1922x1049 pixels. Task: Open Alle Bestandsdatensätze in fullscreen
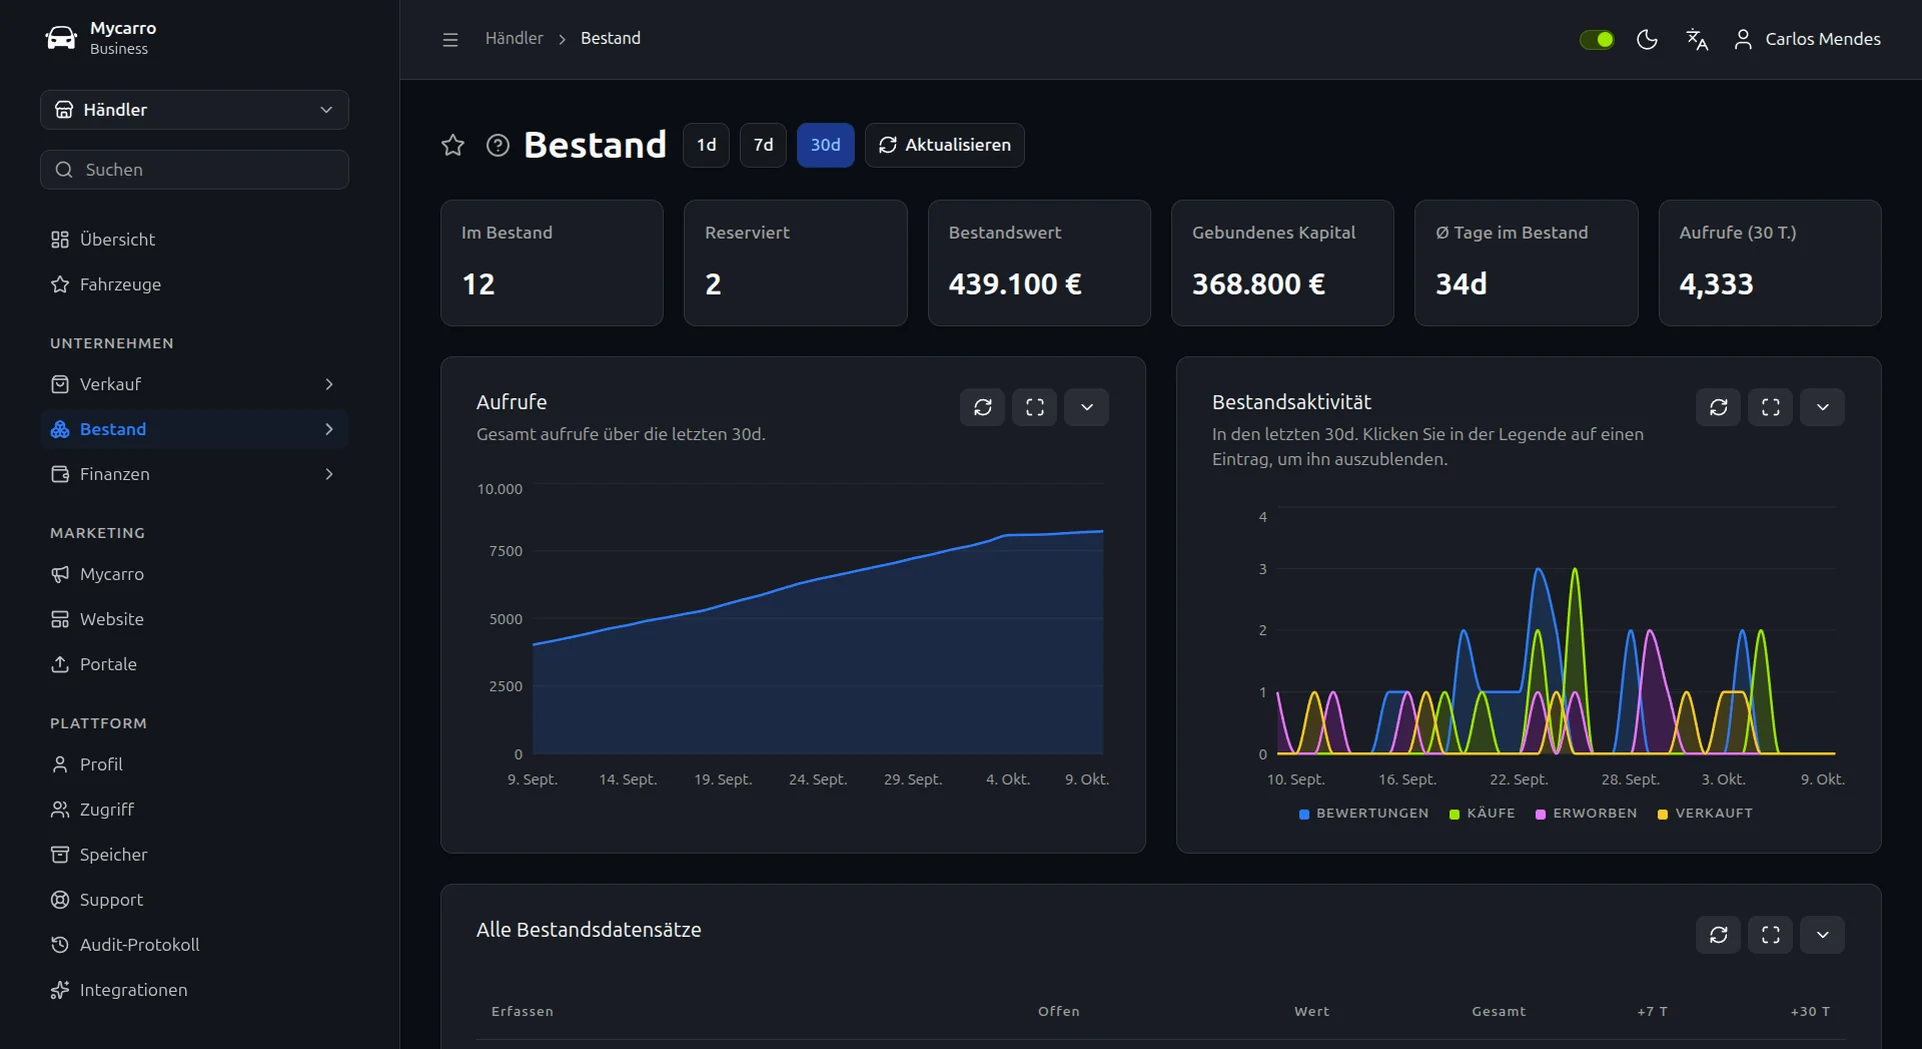(x=1771, y=935)
